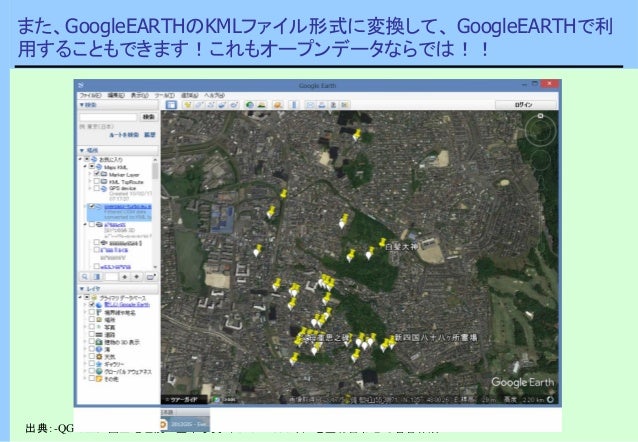Click the magnifier icon below places list

85,277
